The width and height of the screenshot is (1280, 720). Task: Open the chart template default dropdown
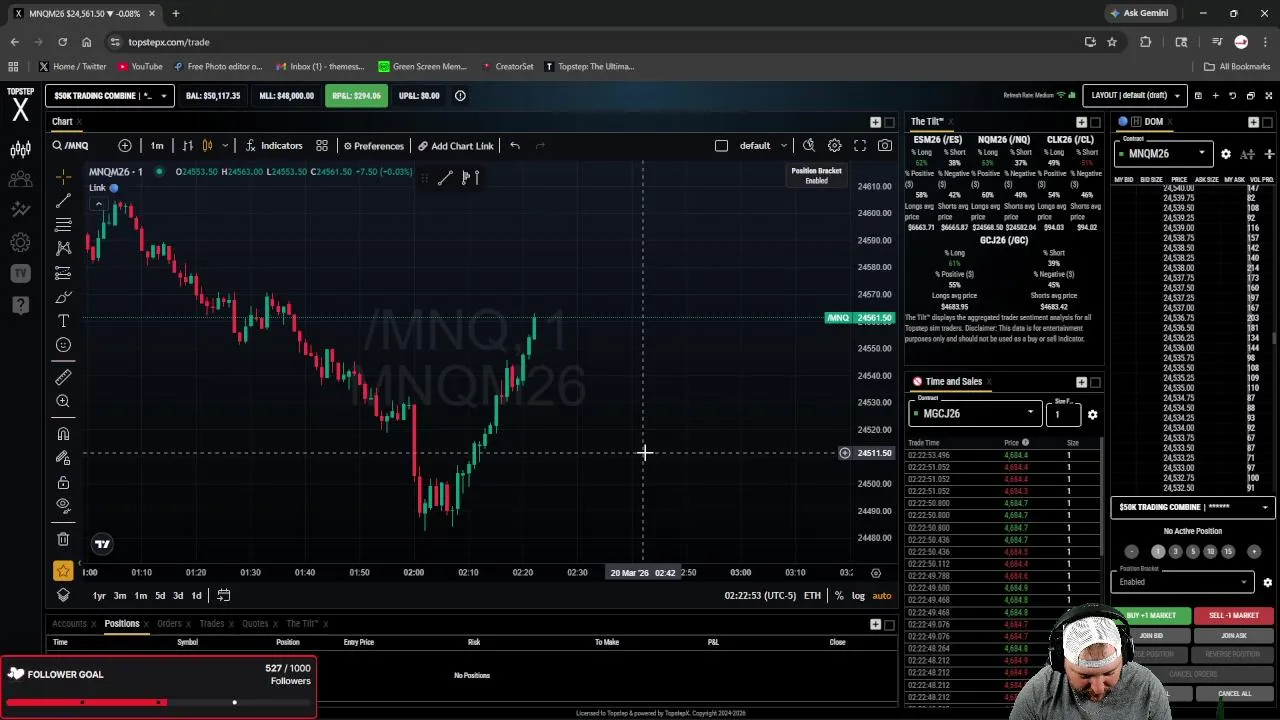click(763, 146)
